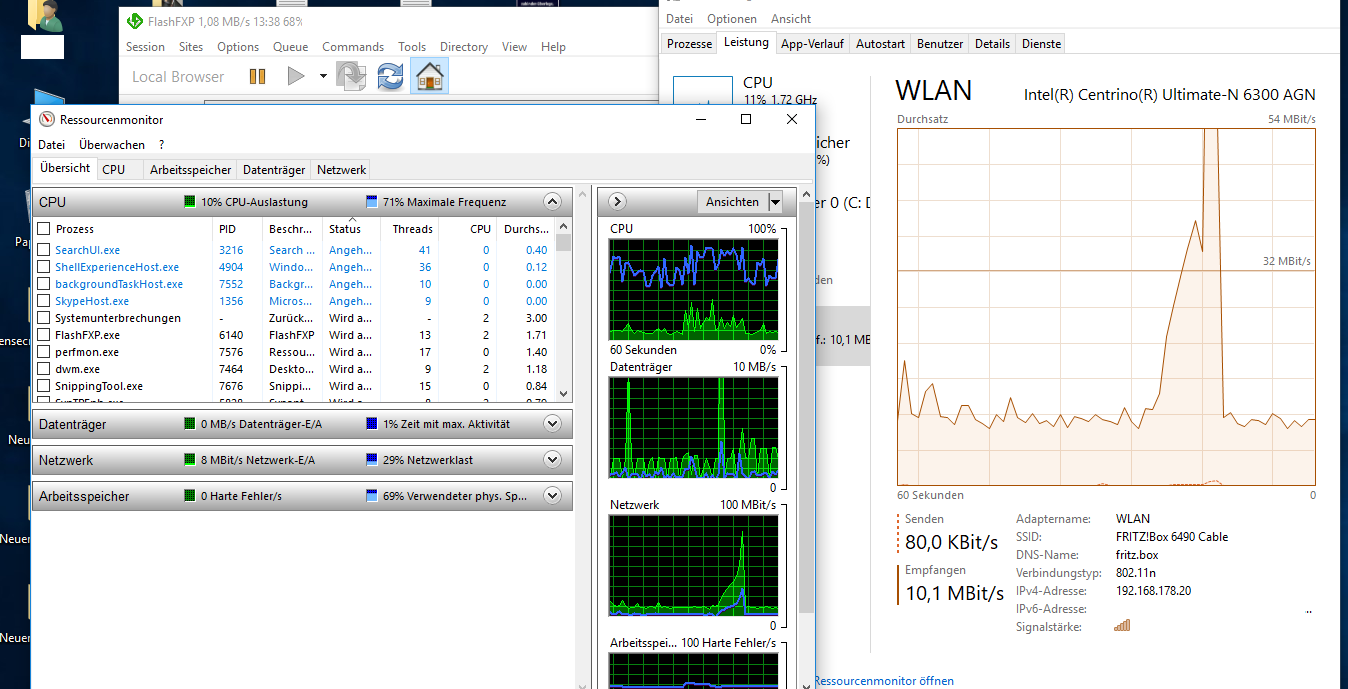This screenshot has width=1348, height=689.
Task: Switch to the Arbeitsspeicher tab
Action: pos(191,169)
